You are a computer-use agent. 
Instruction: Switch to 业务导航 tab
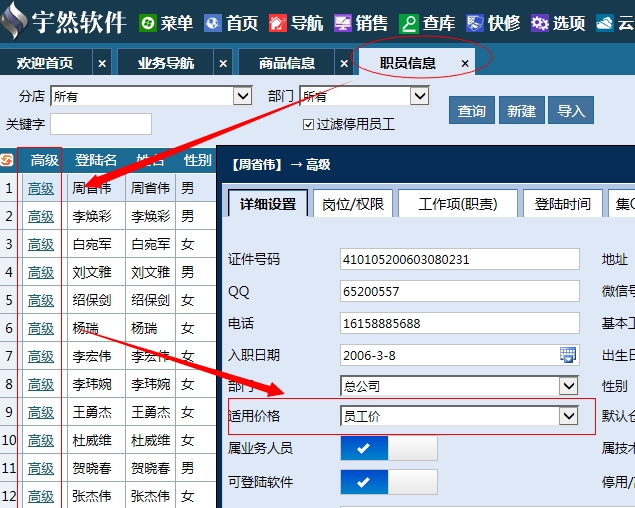[x=166, y=63]
